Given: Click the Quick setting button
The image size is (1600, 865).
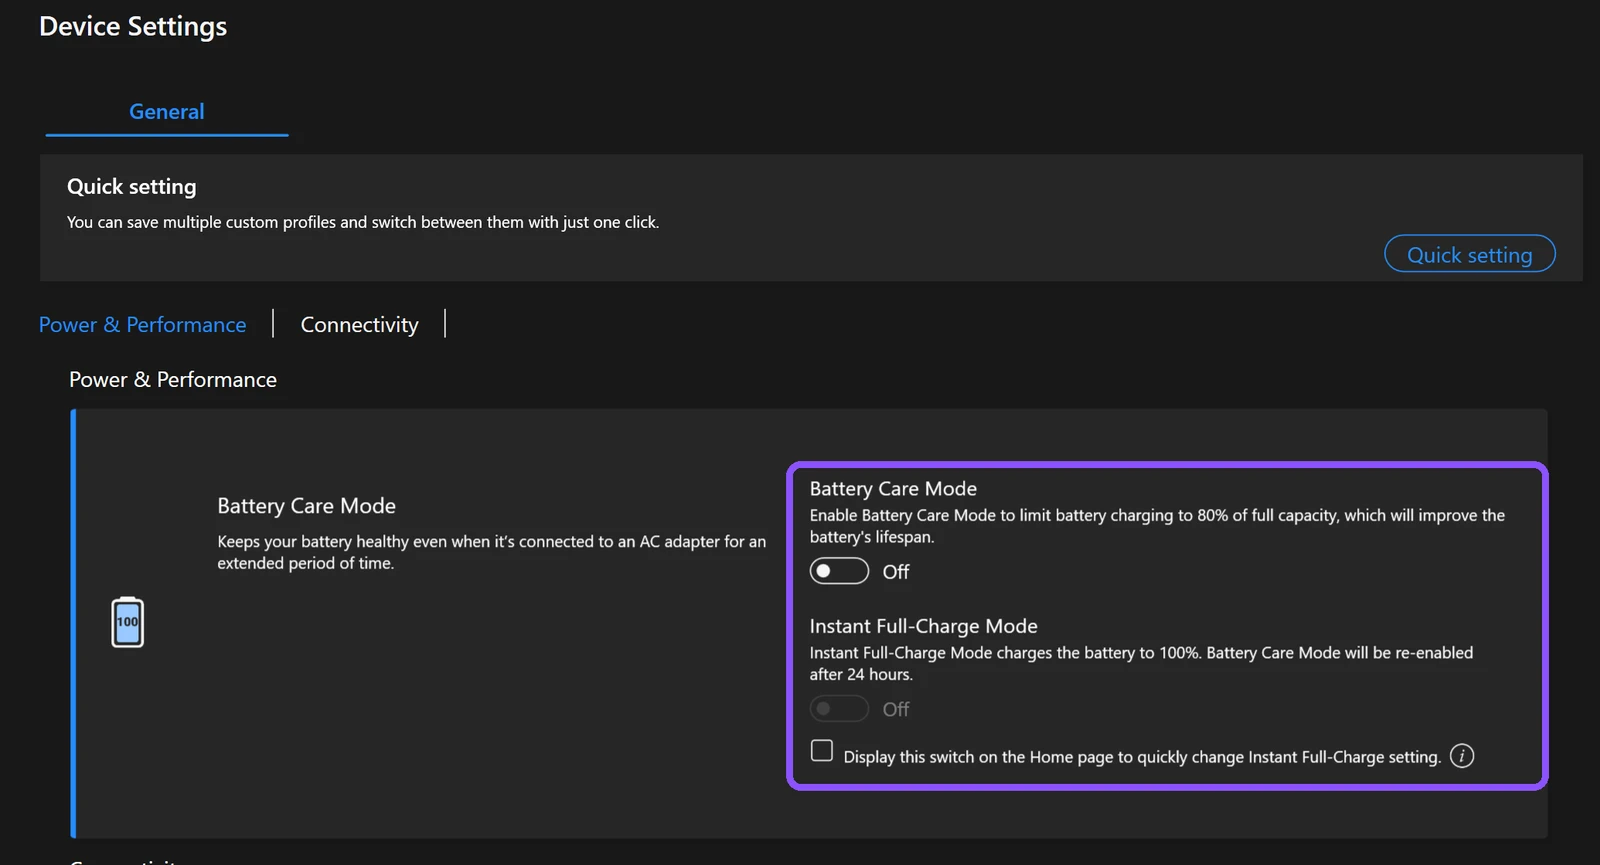Looking at the screenshot, I should coord(1469,254).
